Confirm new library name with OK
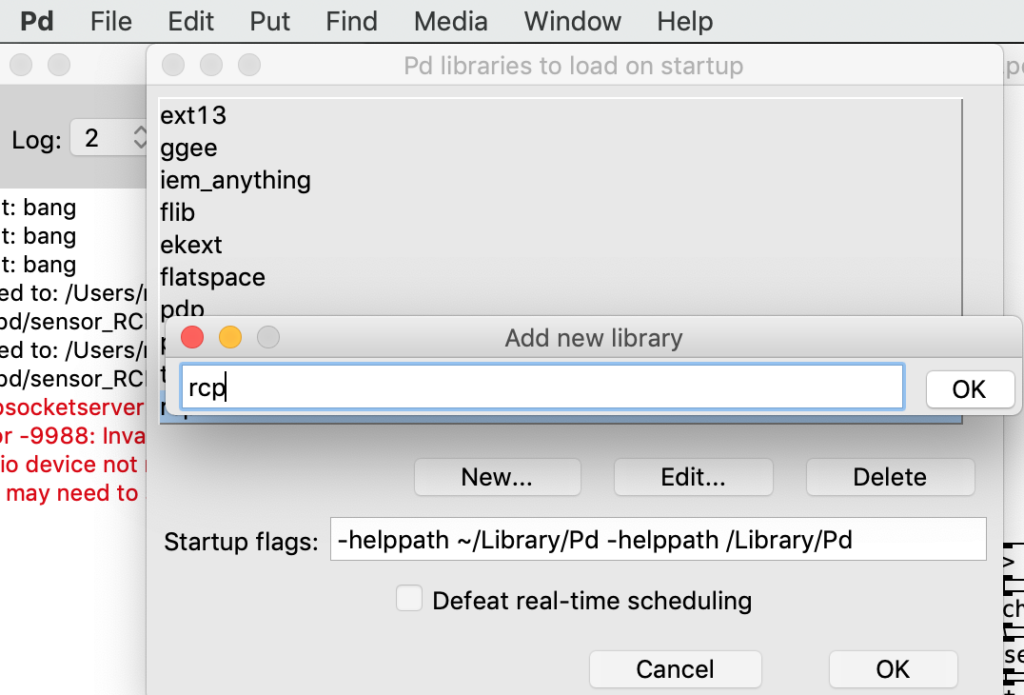Screen dimensions: 1024x695 pos(969,389)
